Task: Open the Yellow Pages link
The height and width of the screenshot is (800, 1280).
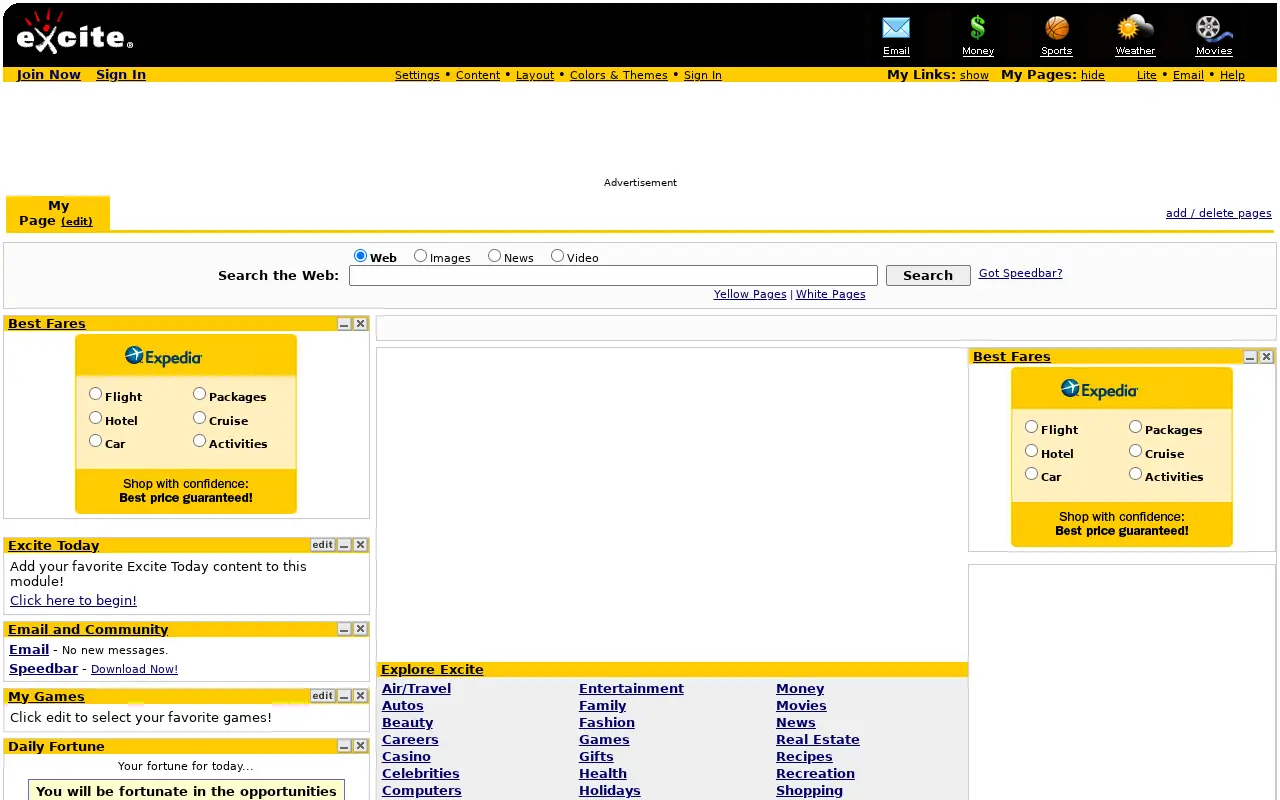Action: click(750, 294)
